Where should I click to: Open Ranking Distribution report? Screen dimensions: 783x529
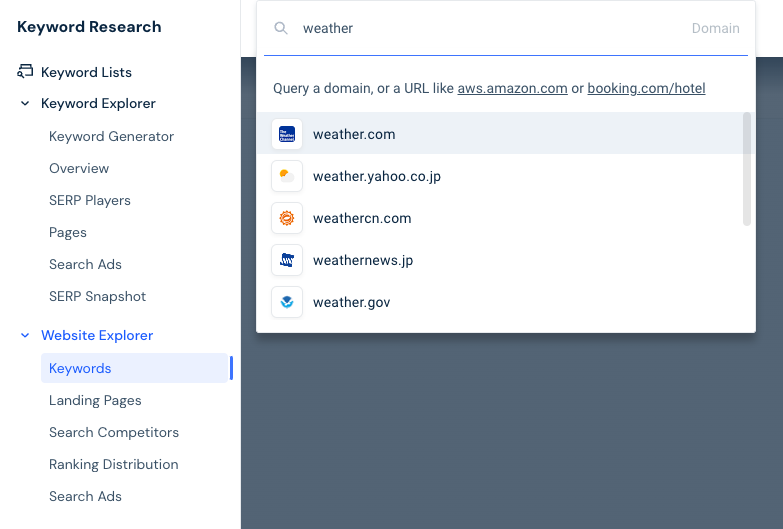coord(113,464)
